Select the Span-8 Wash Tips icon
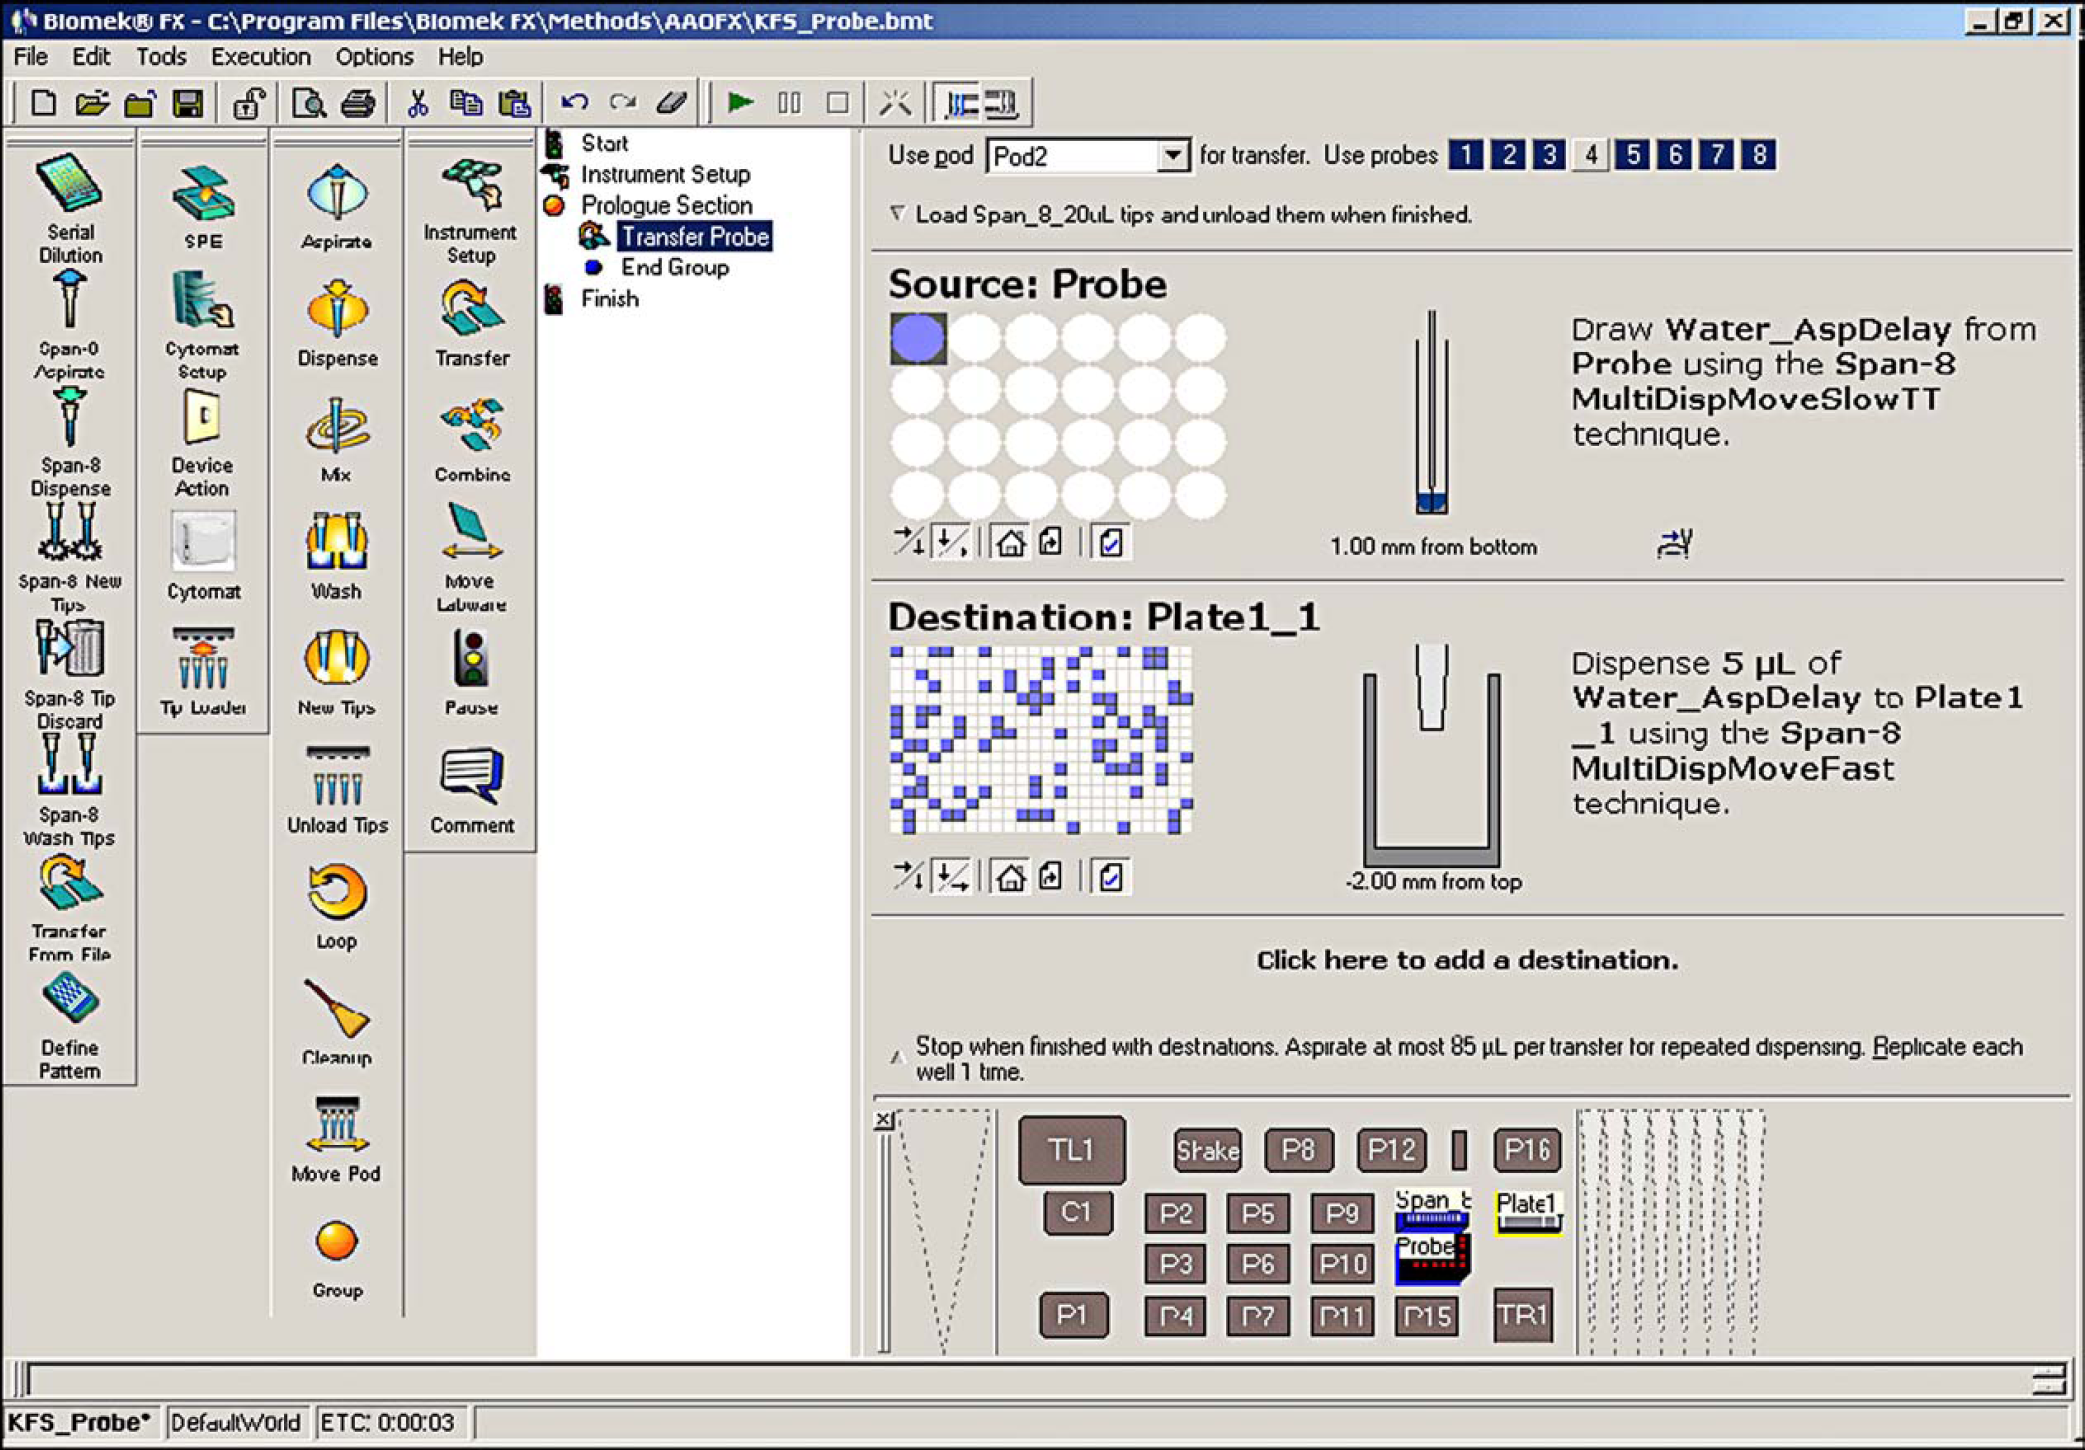Viewport: 2085px width, 1450px height. coord(69,790)
